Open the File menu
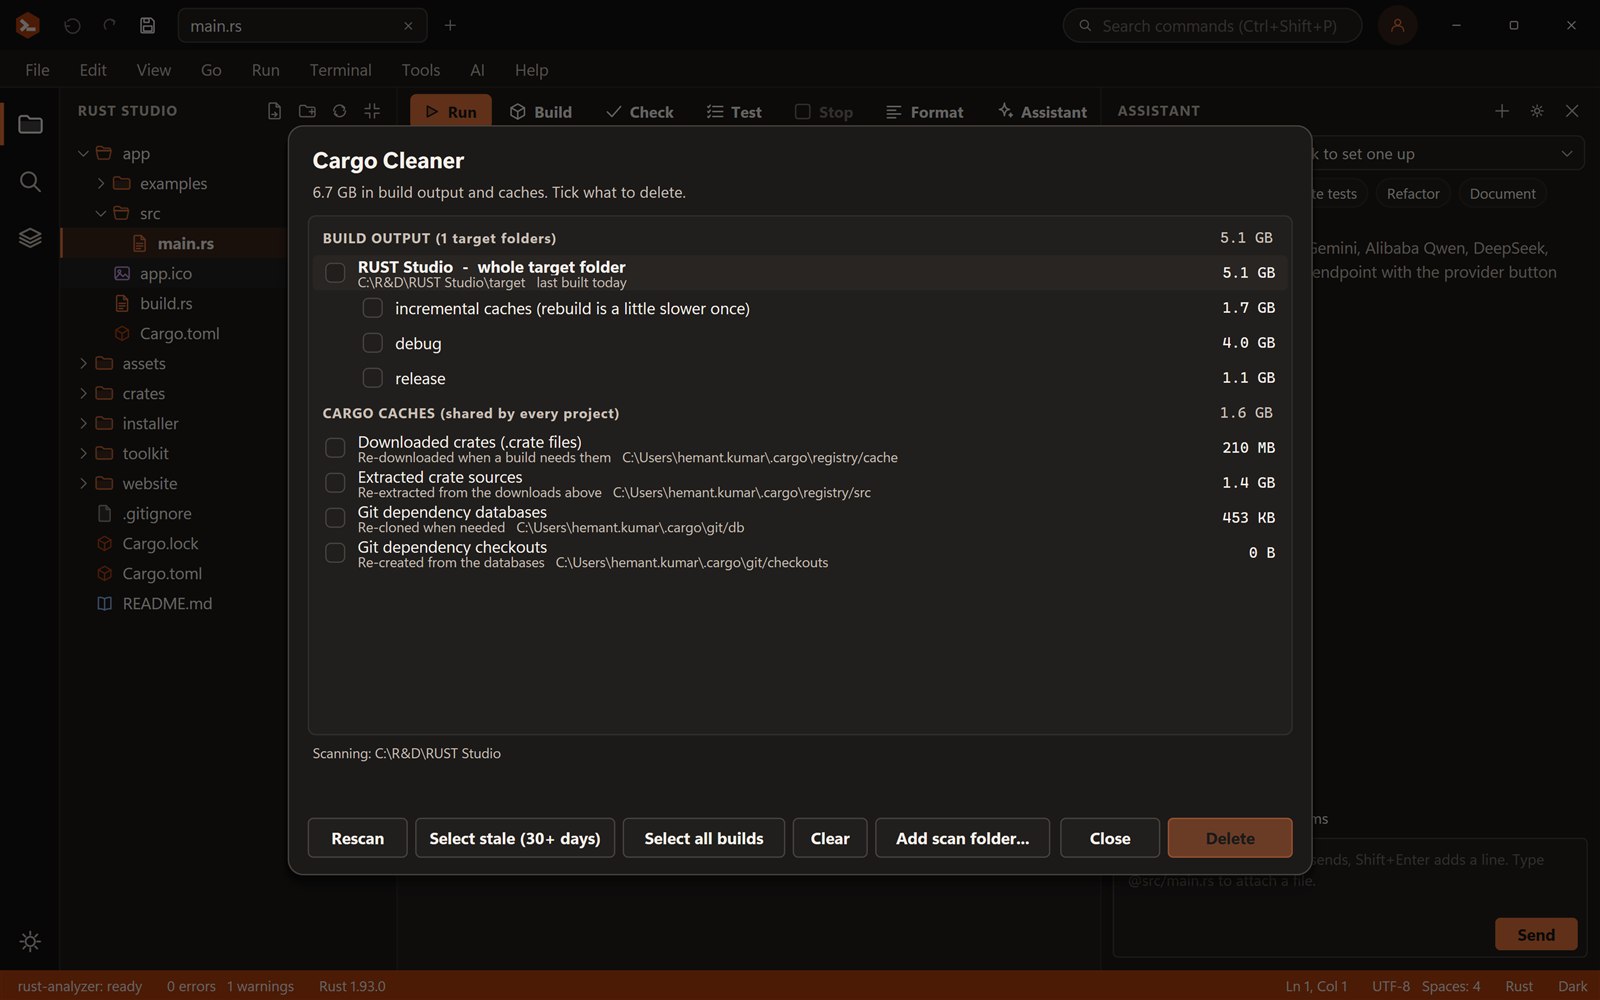 tap(37, 70)
